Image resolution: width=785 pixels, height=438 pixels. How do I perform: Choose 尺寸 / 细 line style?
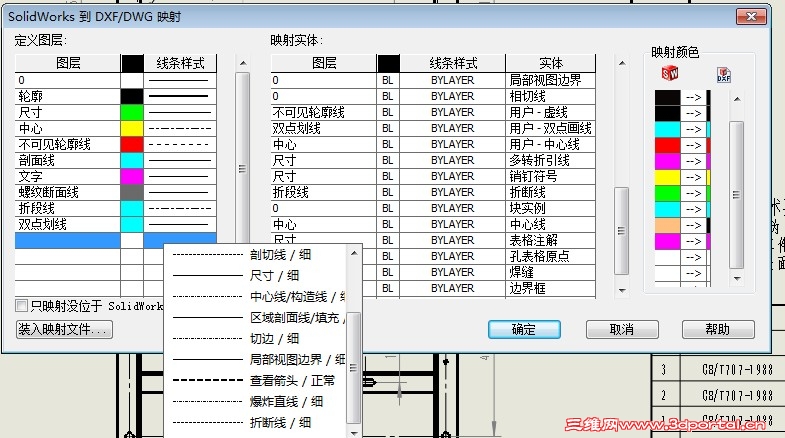pyautogui.click(x=255, y=275)
